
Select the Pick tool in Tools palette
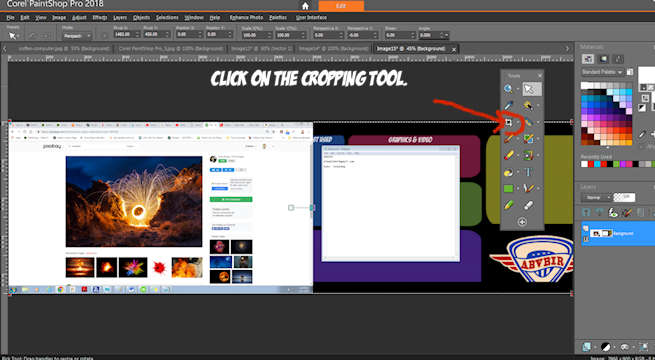point(531,89)
